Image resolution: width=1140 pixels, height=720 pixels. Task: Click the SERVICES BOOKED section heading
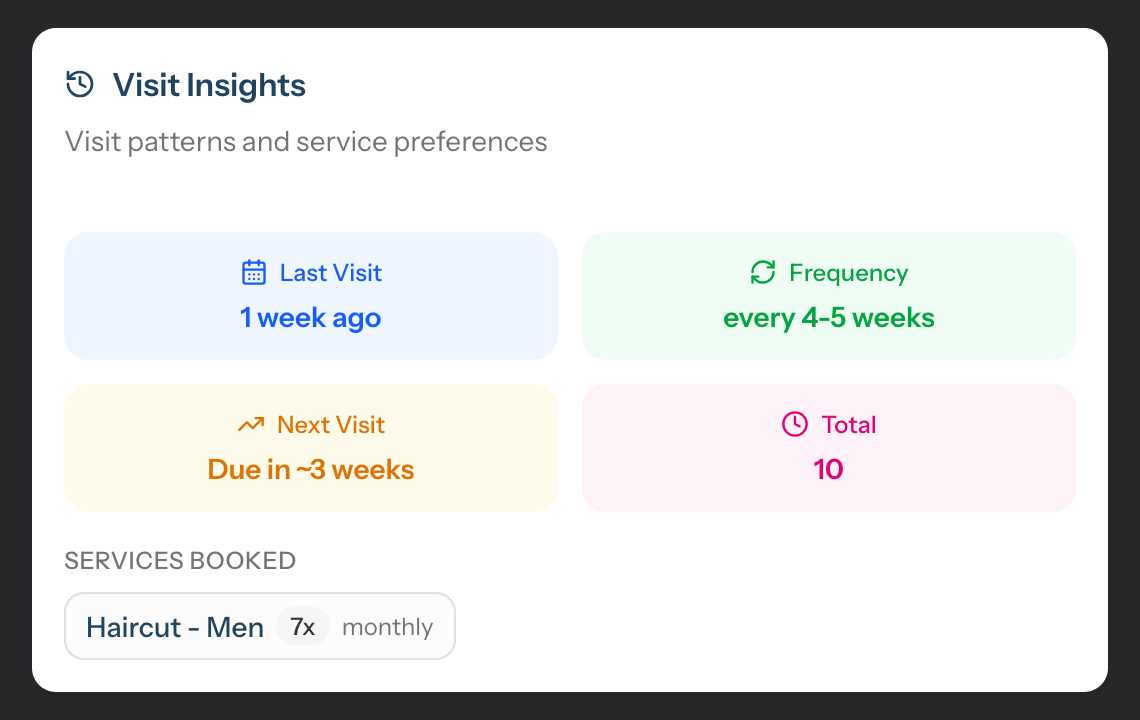tap(180, 560)
